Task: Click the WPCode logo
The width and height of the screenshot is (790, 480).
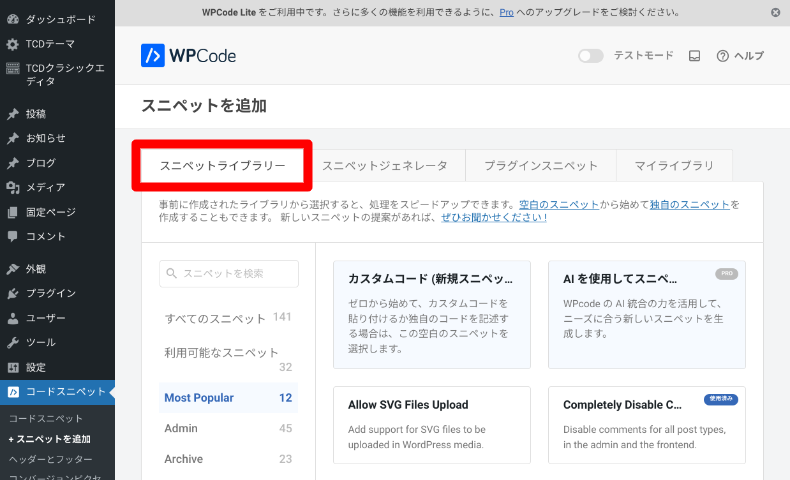Action: [188, 55]
